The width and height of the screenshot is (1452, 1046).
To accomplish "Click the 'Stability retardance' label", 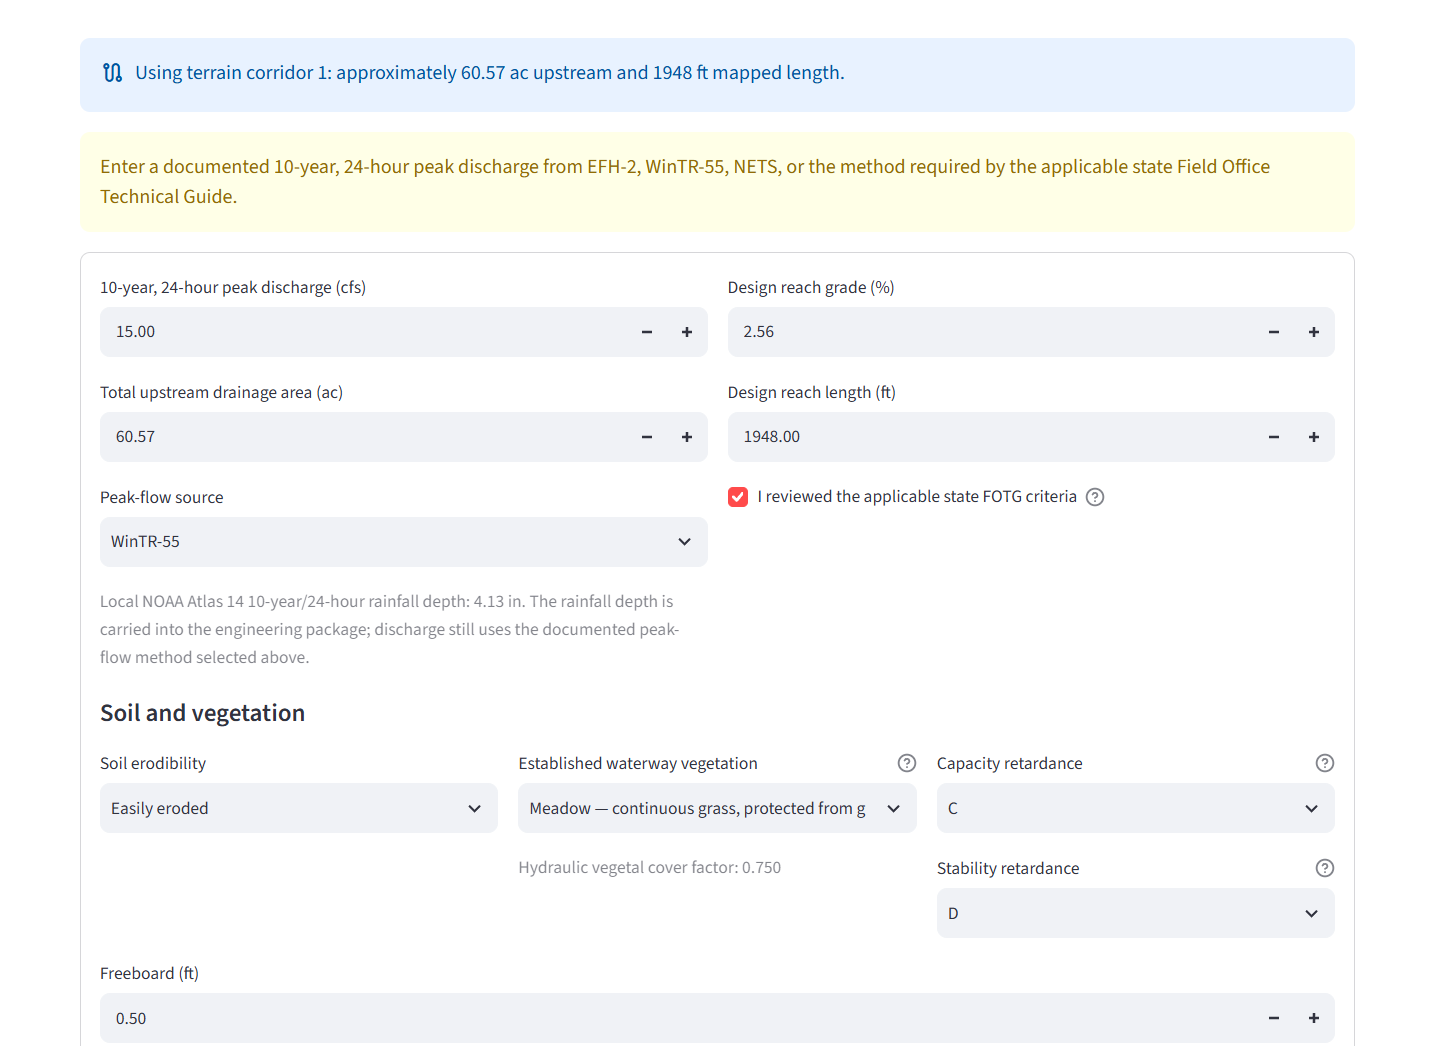I will pos(1008,868).
